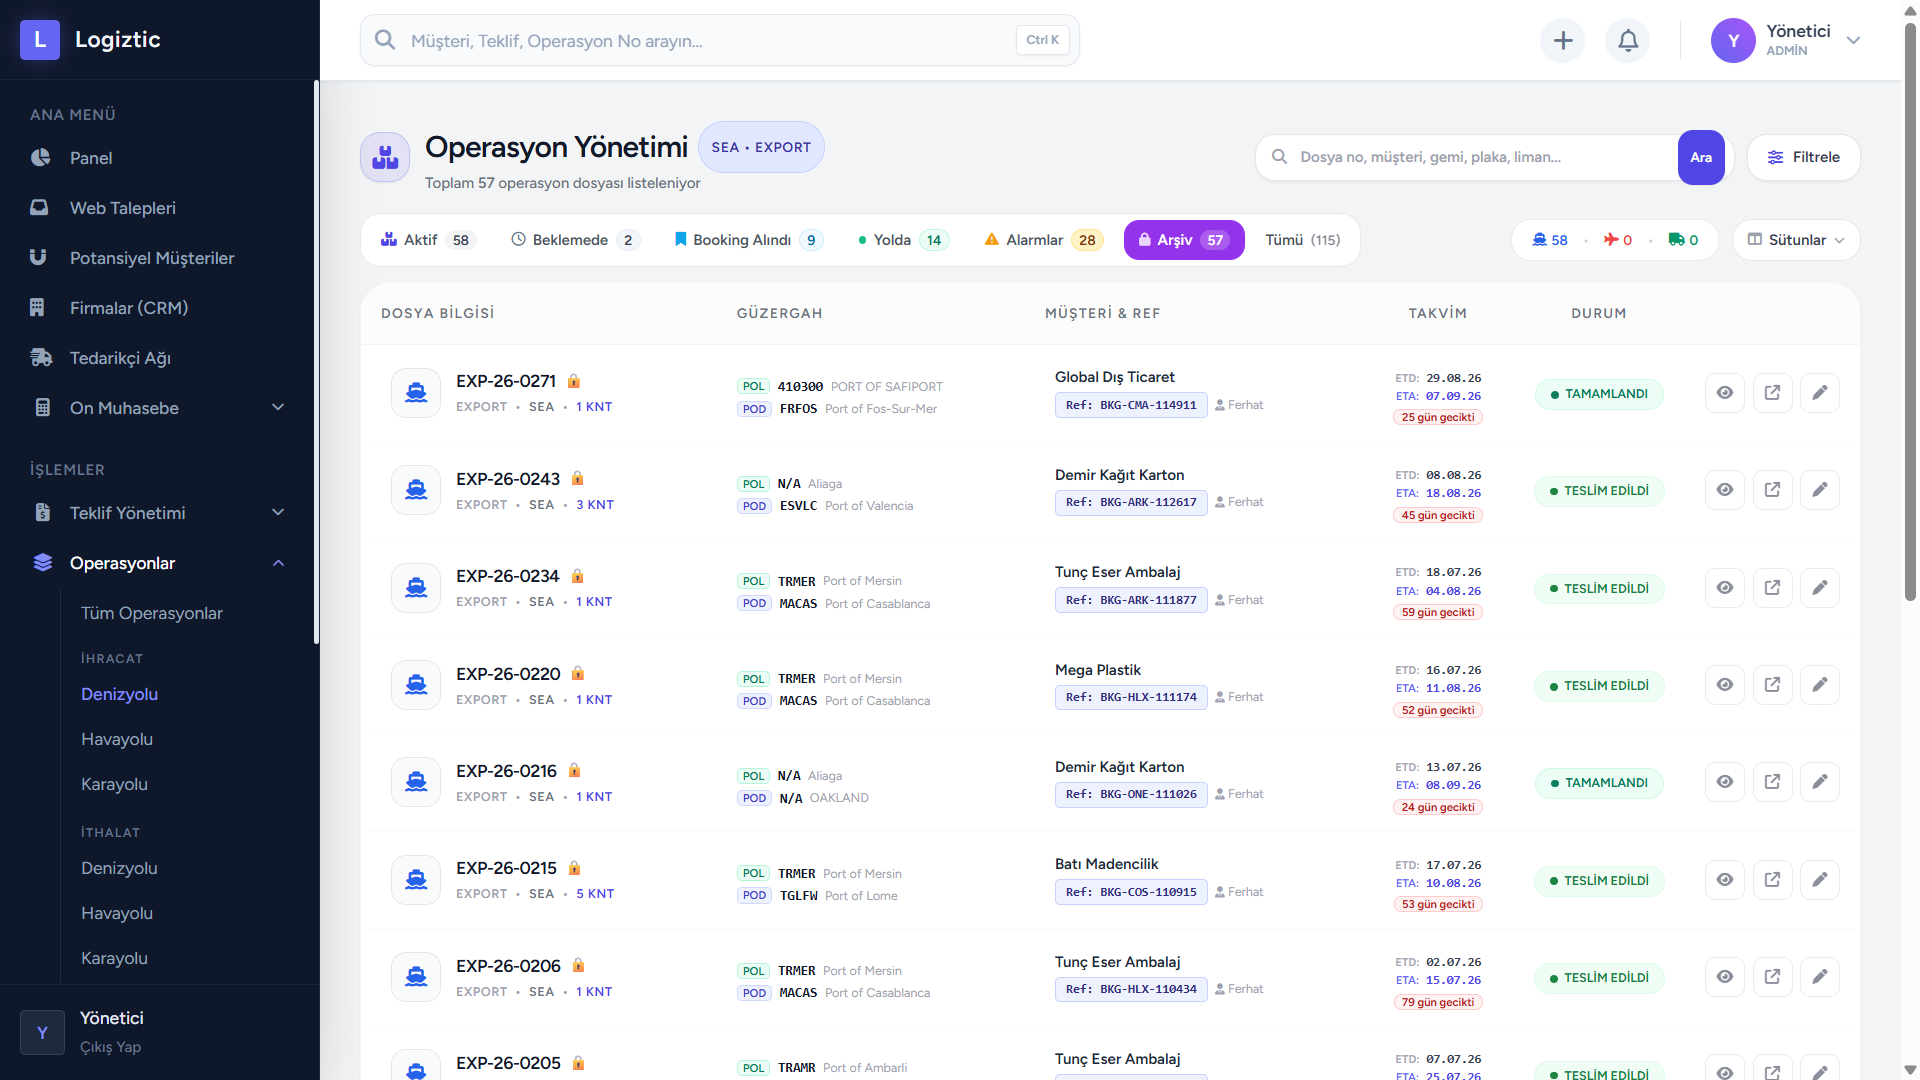1920x1080 pixels.
Task: Open the Filtrele filter button
Action: [1804, 157]
